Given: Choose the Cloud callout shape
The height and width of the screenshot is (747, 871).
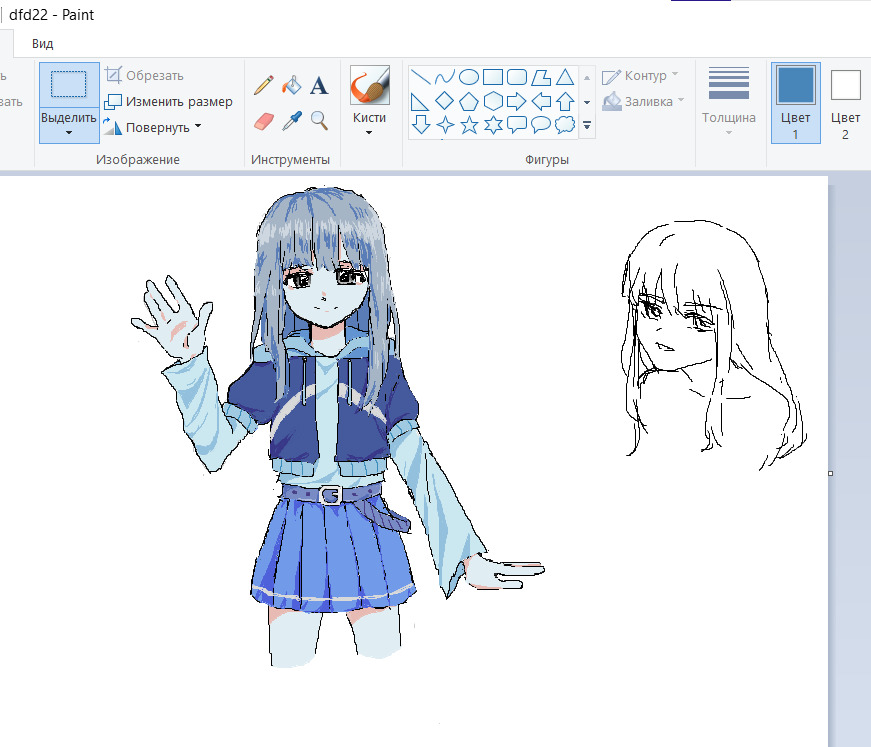Looking at the screenshot, I should click(565, 125).
